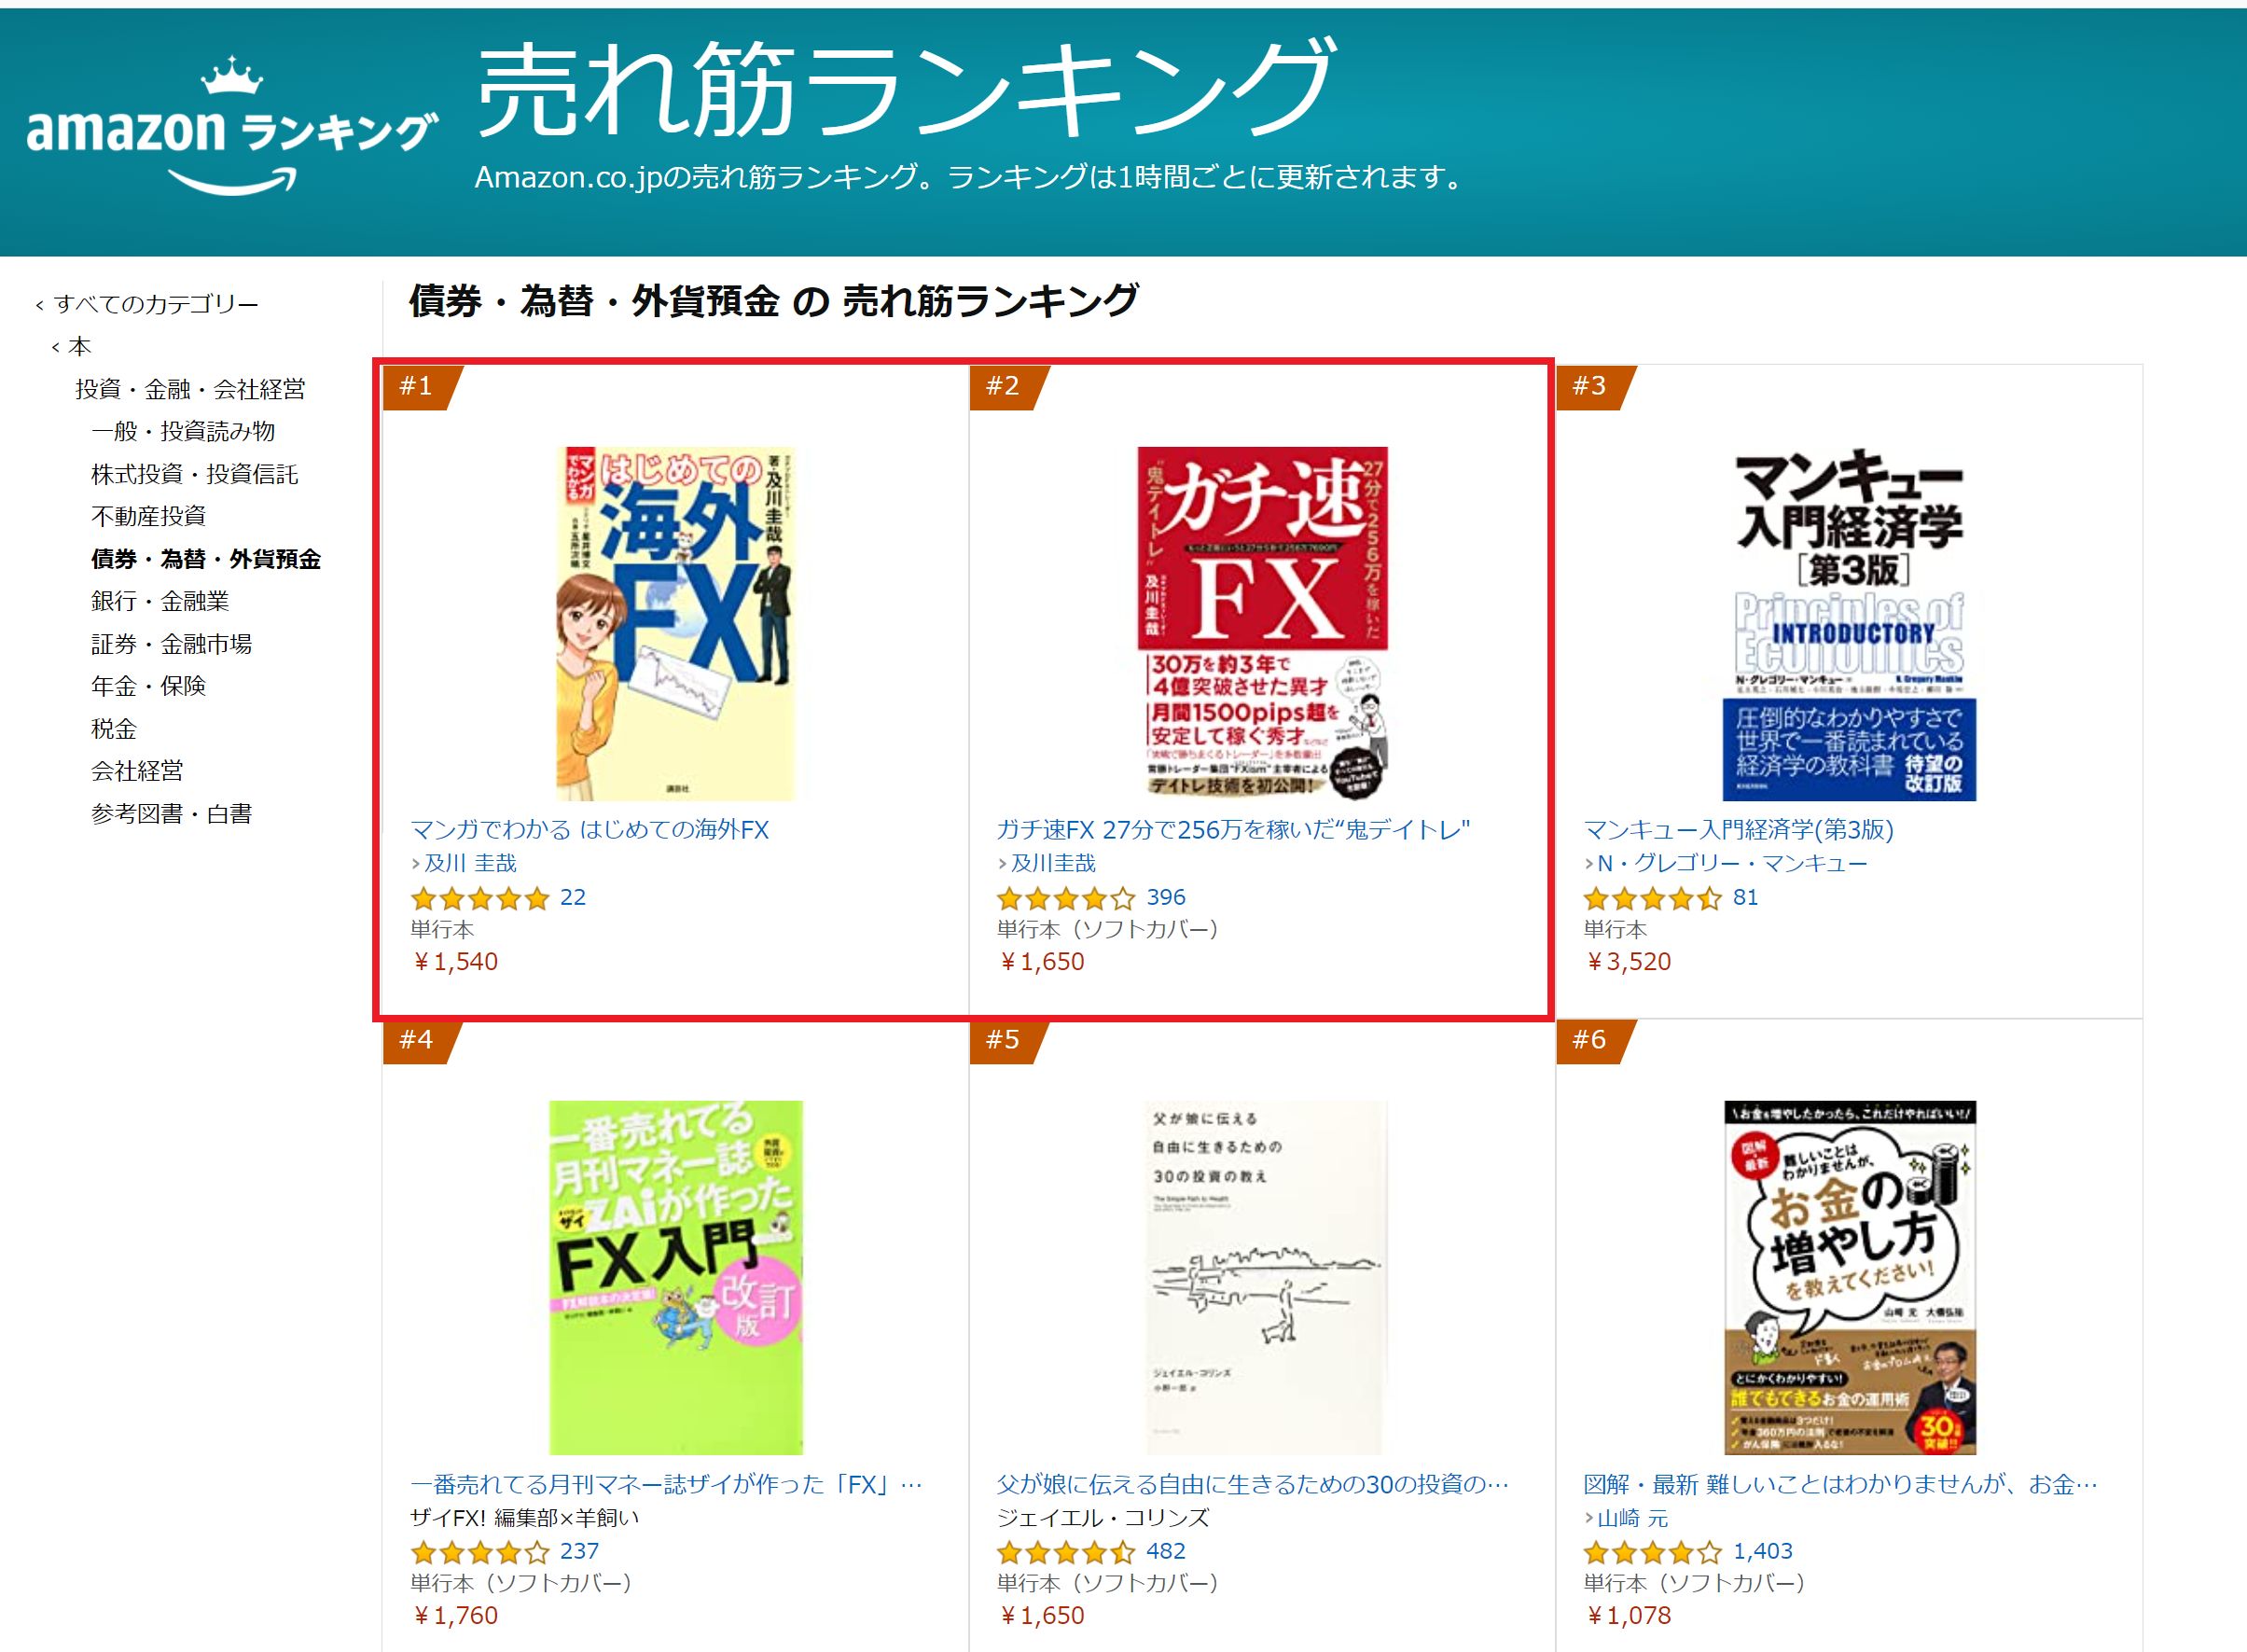This screenshot has height=1652, width=2247.
Task: Click the #1 rank badge
Action: [x=421, y=387]
